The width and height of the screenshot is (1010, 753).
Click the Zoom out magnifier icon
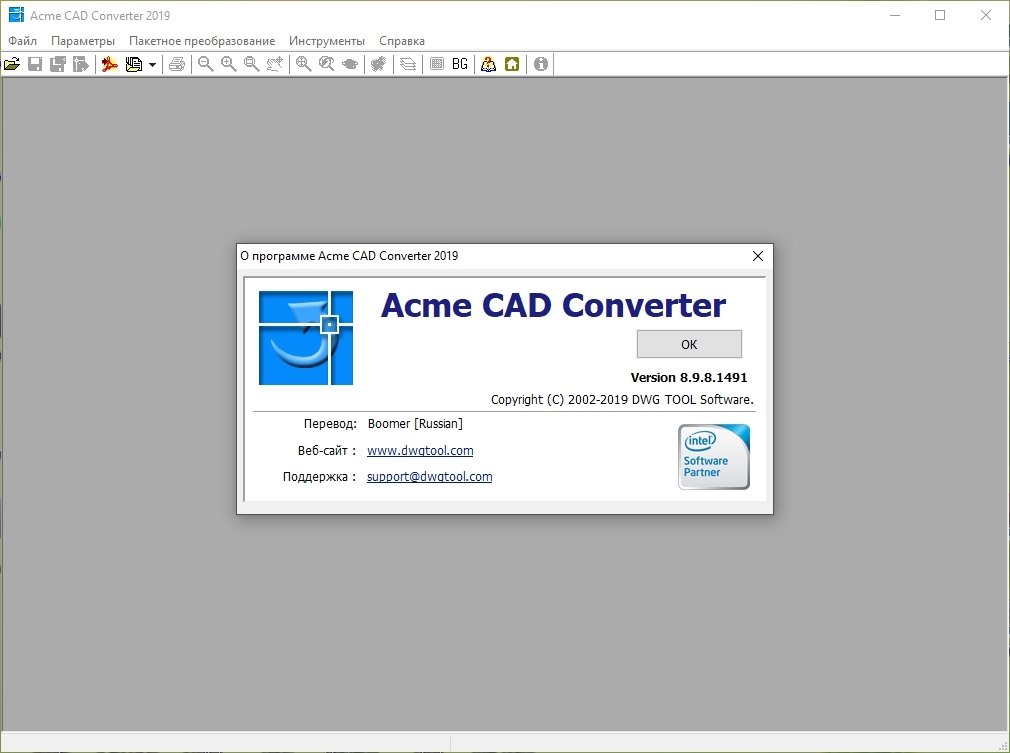205,64
